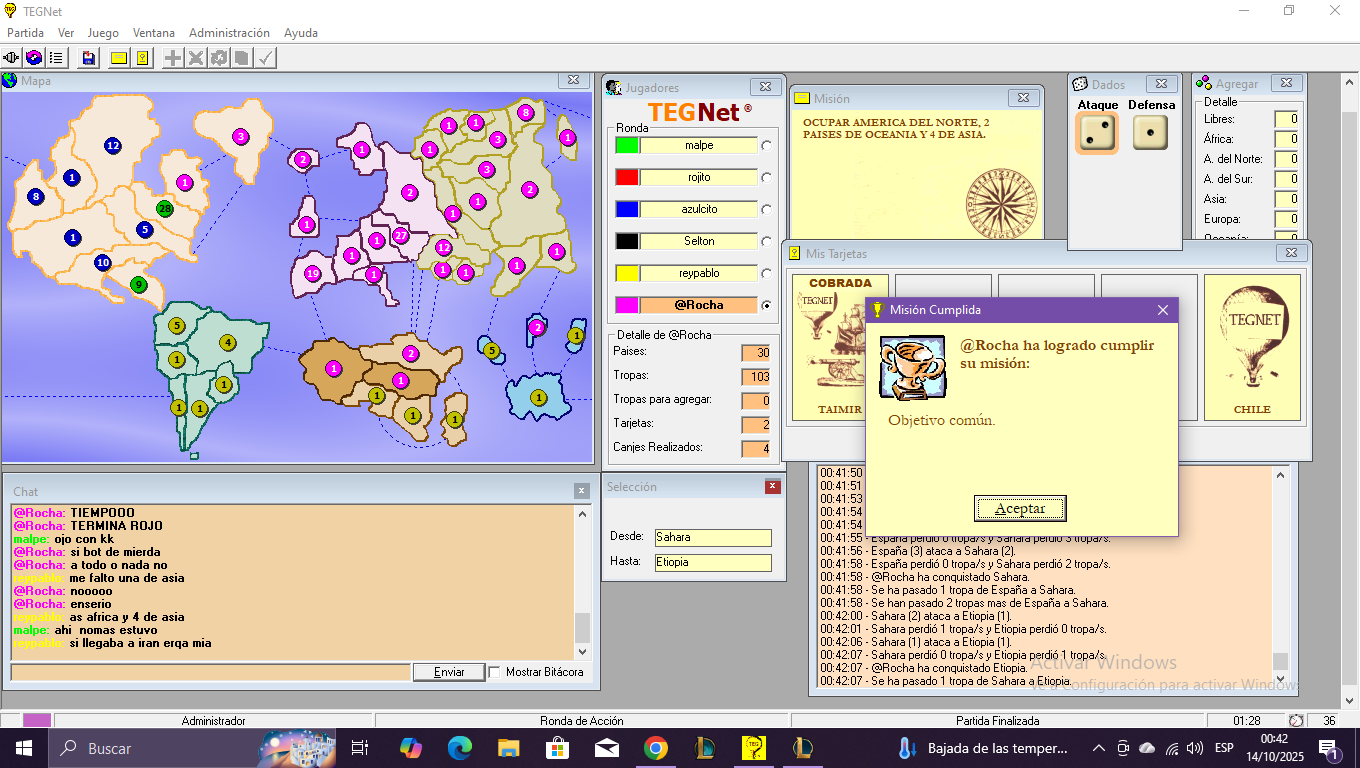Click the floppy disk save icon

(x=89, y=58)
